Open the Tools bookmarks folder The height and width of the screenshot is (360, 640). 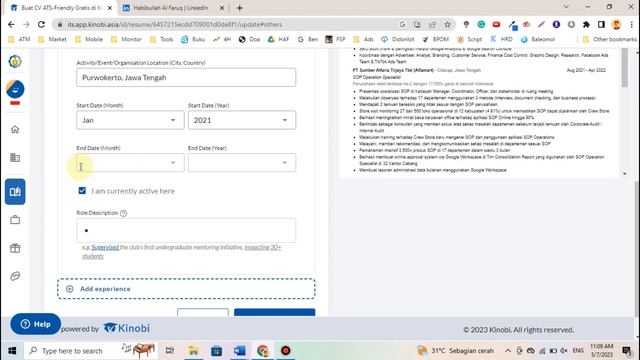[162, 39]
